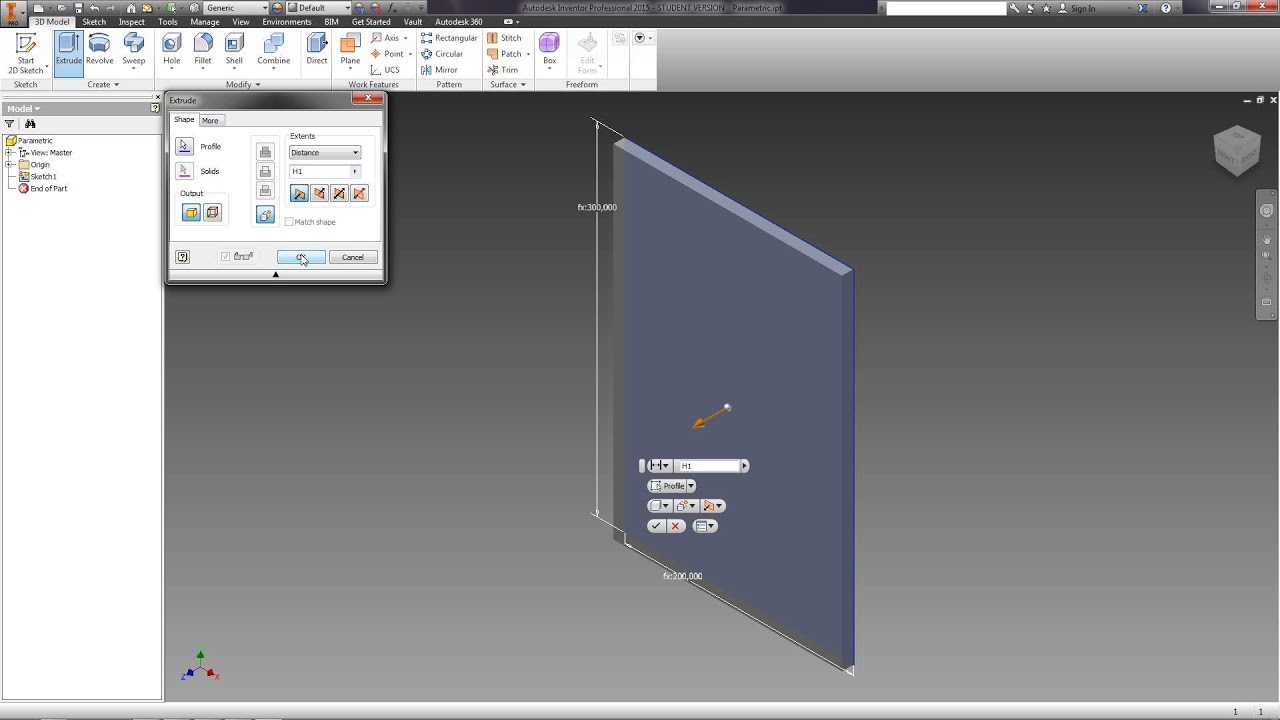
Task: Toggle the Match shape checkbox
Action: [x=289, y=222]
